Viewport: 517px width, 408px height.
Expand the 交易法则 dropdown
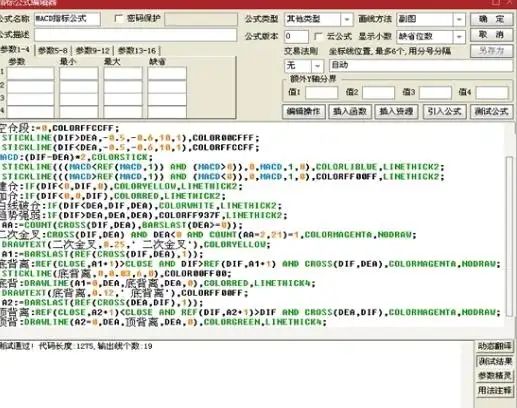pos(317,66)
